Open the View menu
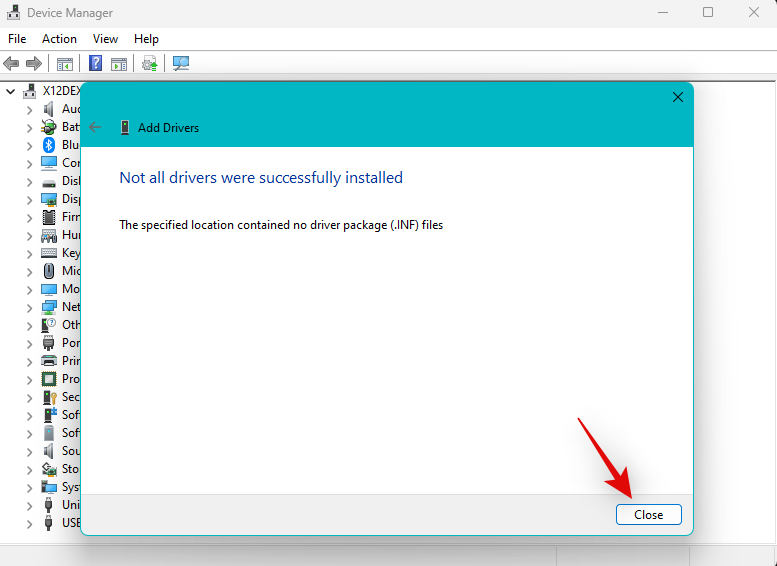777x566 pixels. point(105,39)
